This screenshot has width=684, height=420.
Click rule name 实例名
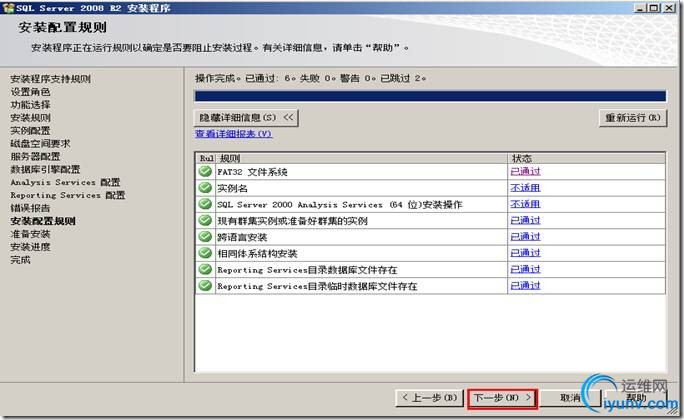(232, 188)
